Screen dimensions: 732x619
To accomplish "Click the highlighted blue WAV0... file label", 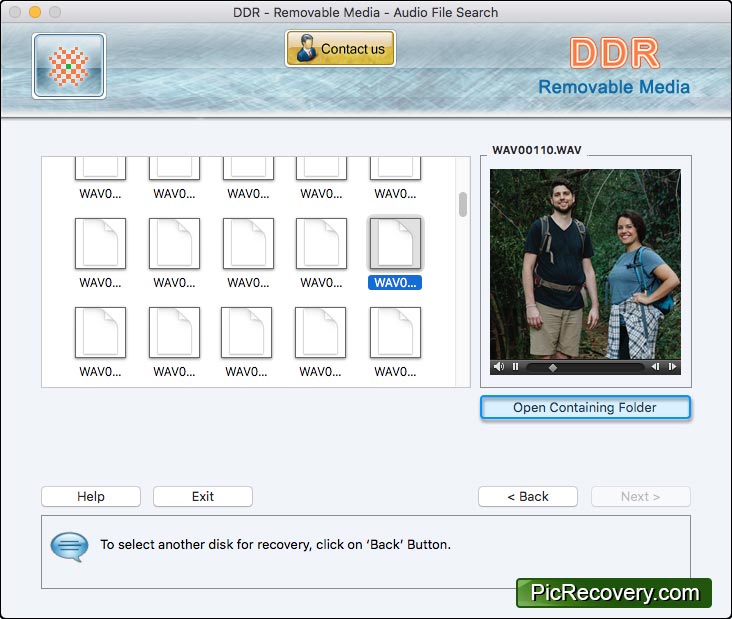I will [395, 283].
